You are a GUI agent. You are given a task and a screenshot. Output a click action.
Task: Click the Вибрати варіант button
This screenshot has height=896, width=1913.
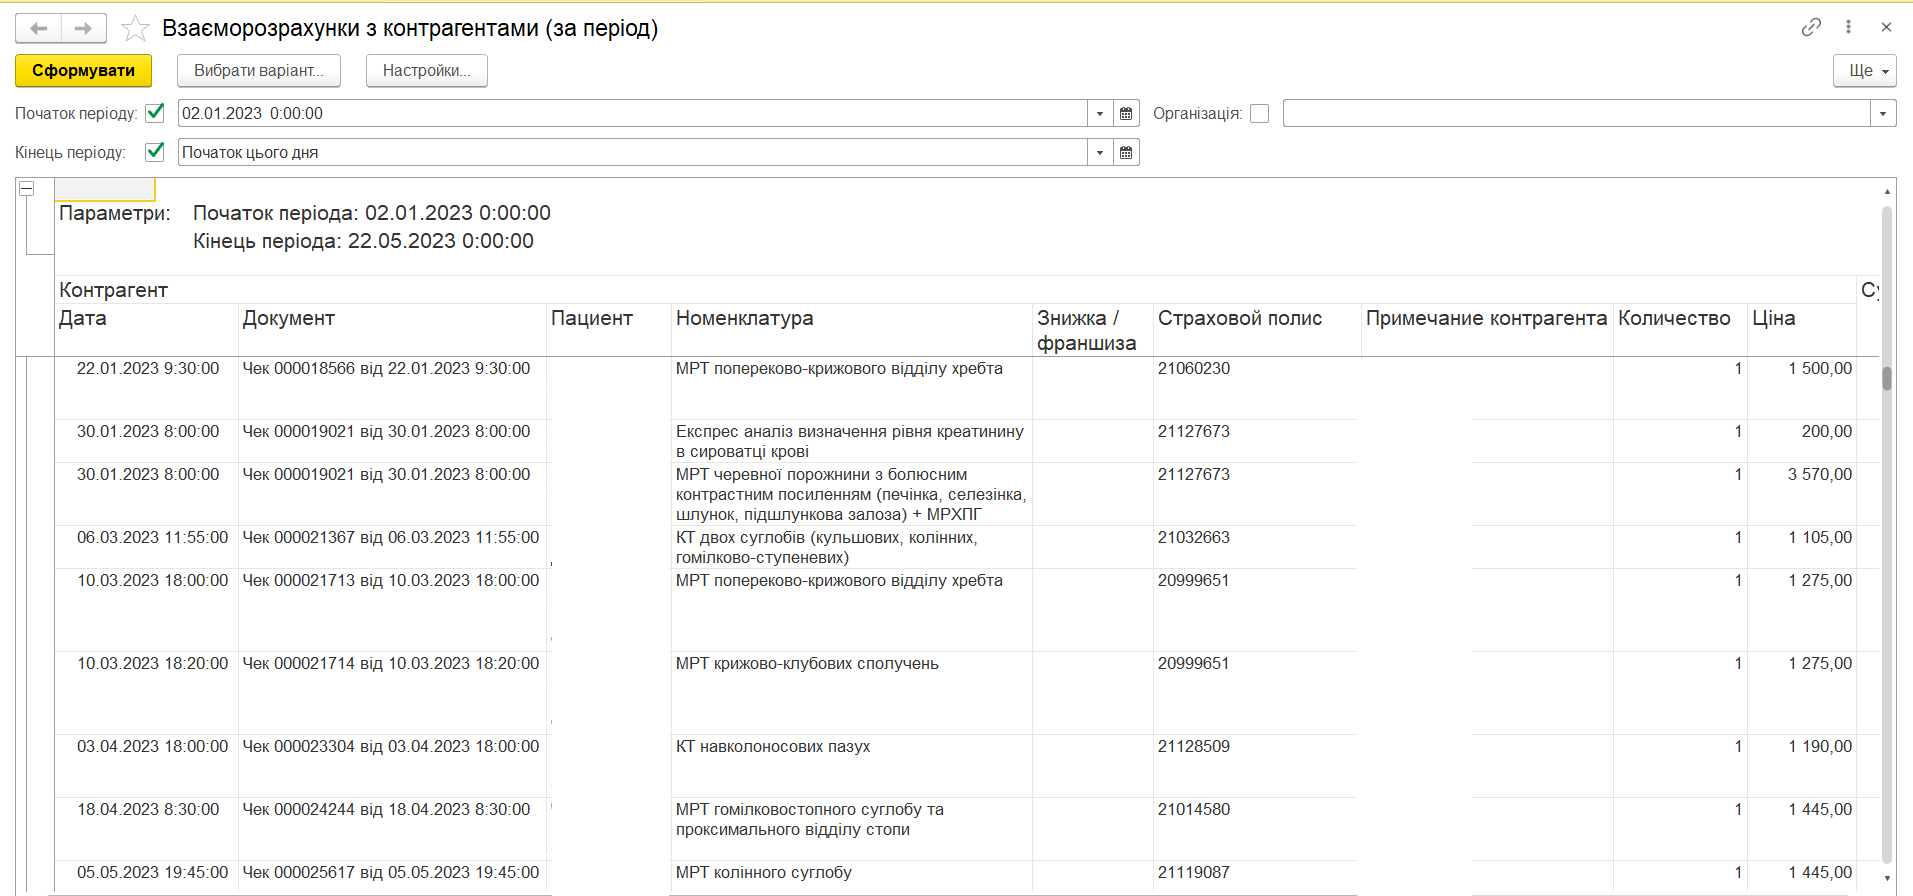258,71
